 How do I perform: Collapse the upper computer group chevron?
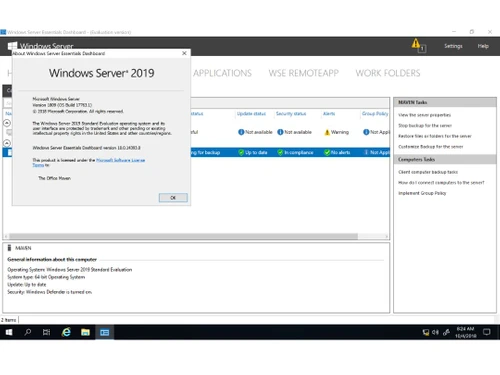[7, 123]
